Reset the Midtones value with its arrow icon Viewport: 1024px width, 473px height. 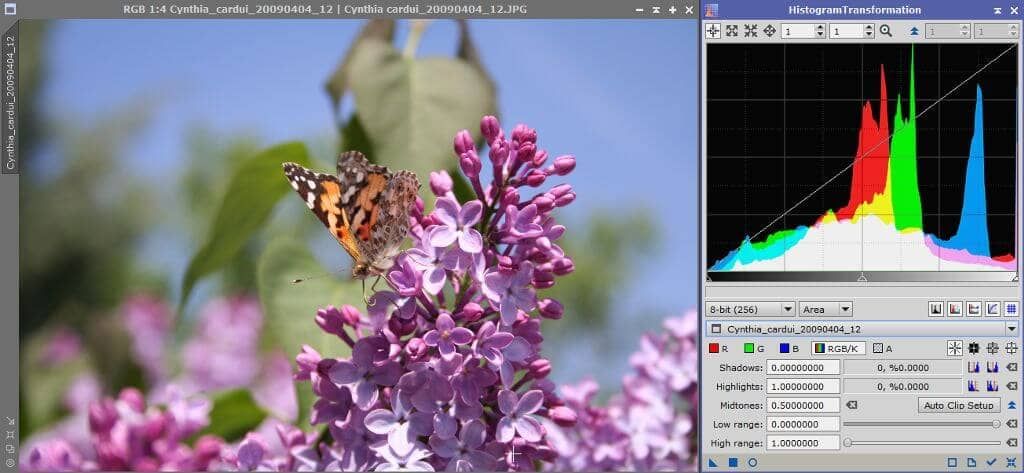tap(851, 405)
